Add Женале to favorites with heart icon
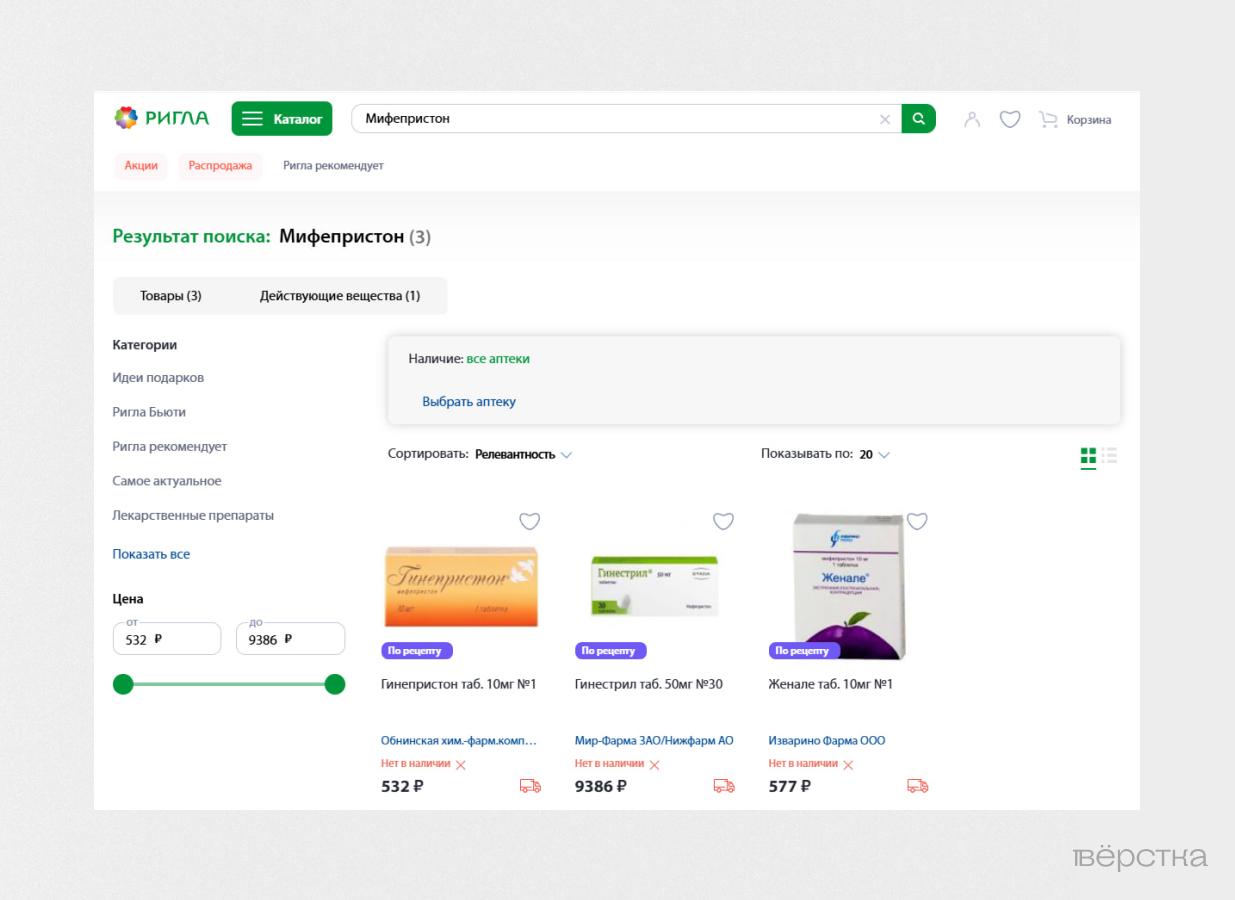Viewport: 1235px width, 900px height. coord(917,521)
